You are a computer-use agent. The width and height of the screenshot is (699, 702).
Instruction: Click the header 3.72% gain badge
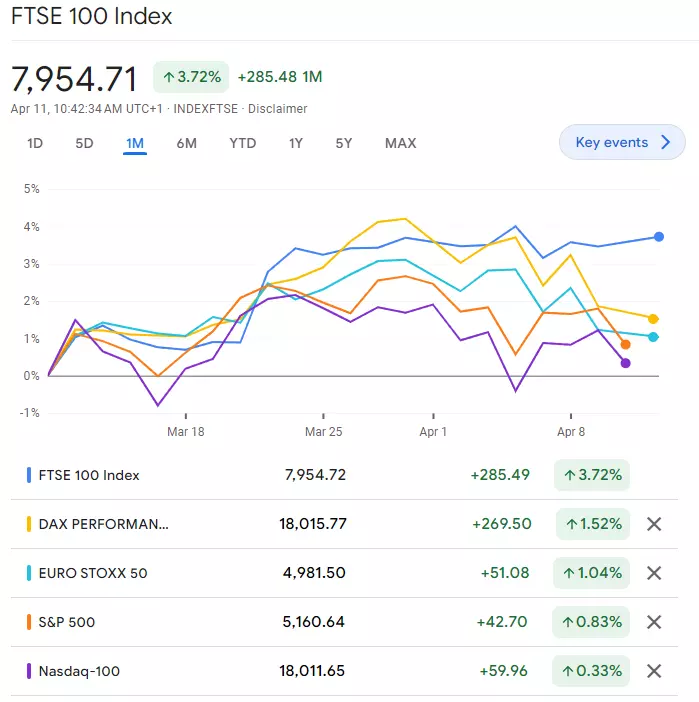pyautogui.click(x=191, y=77)
